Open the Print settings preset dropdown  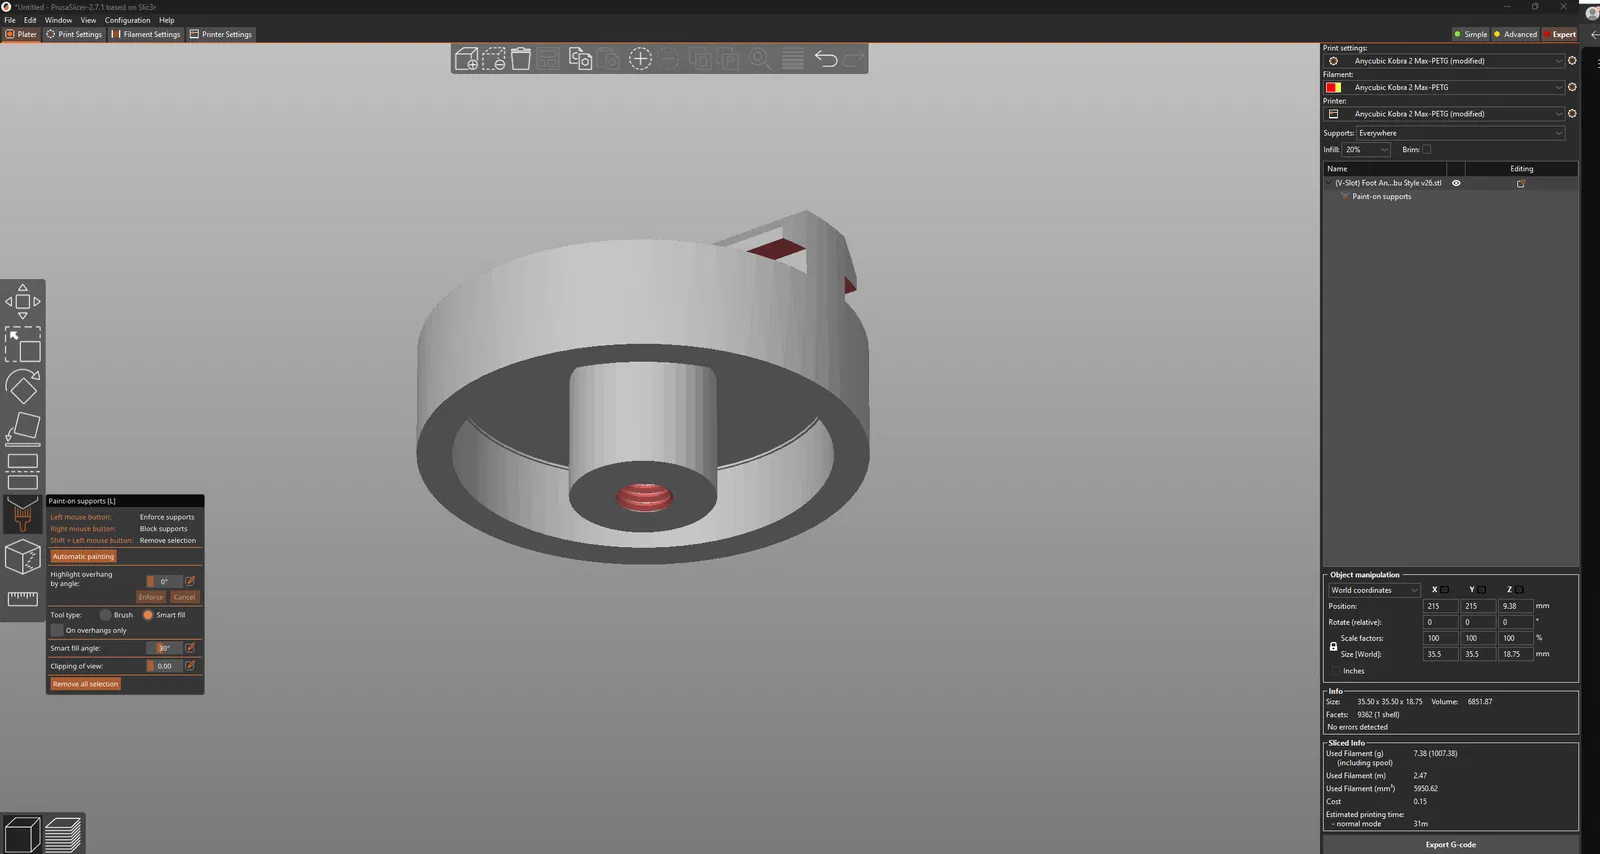1444,61
